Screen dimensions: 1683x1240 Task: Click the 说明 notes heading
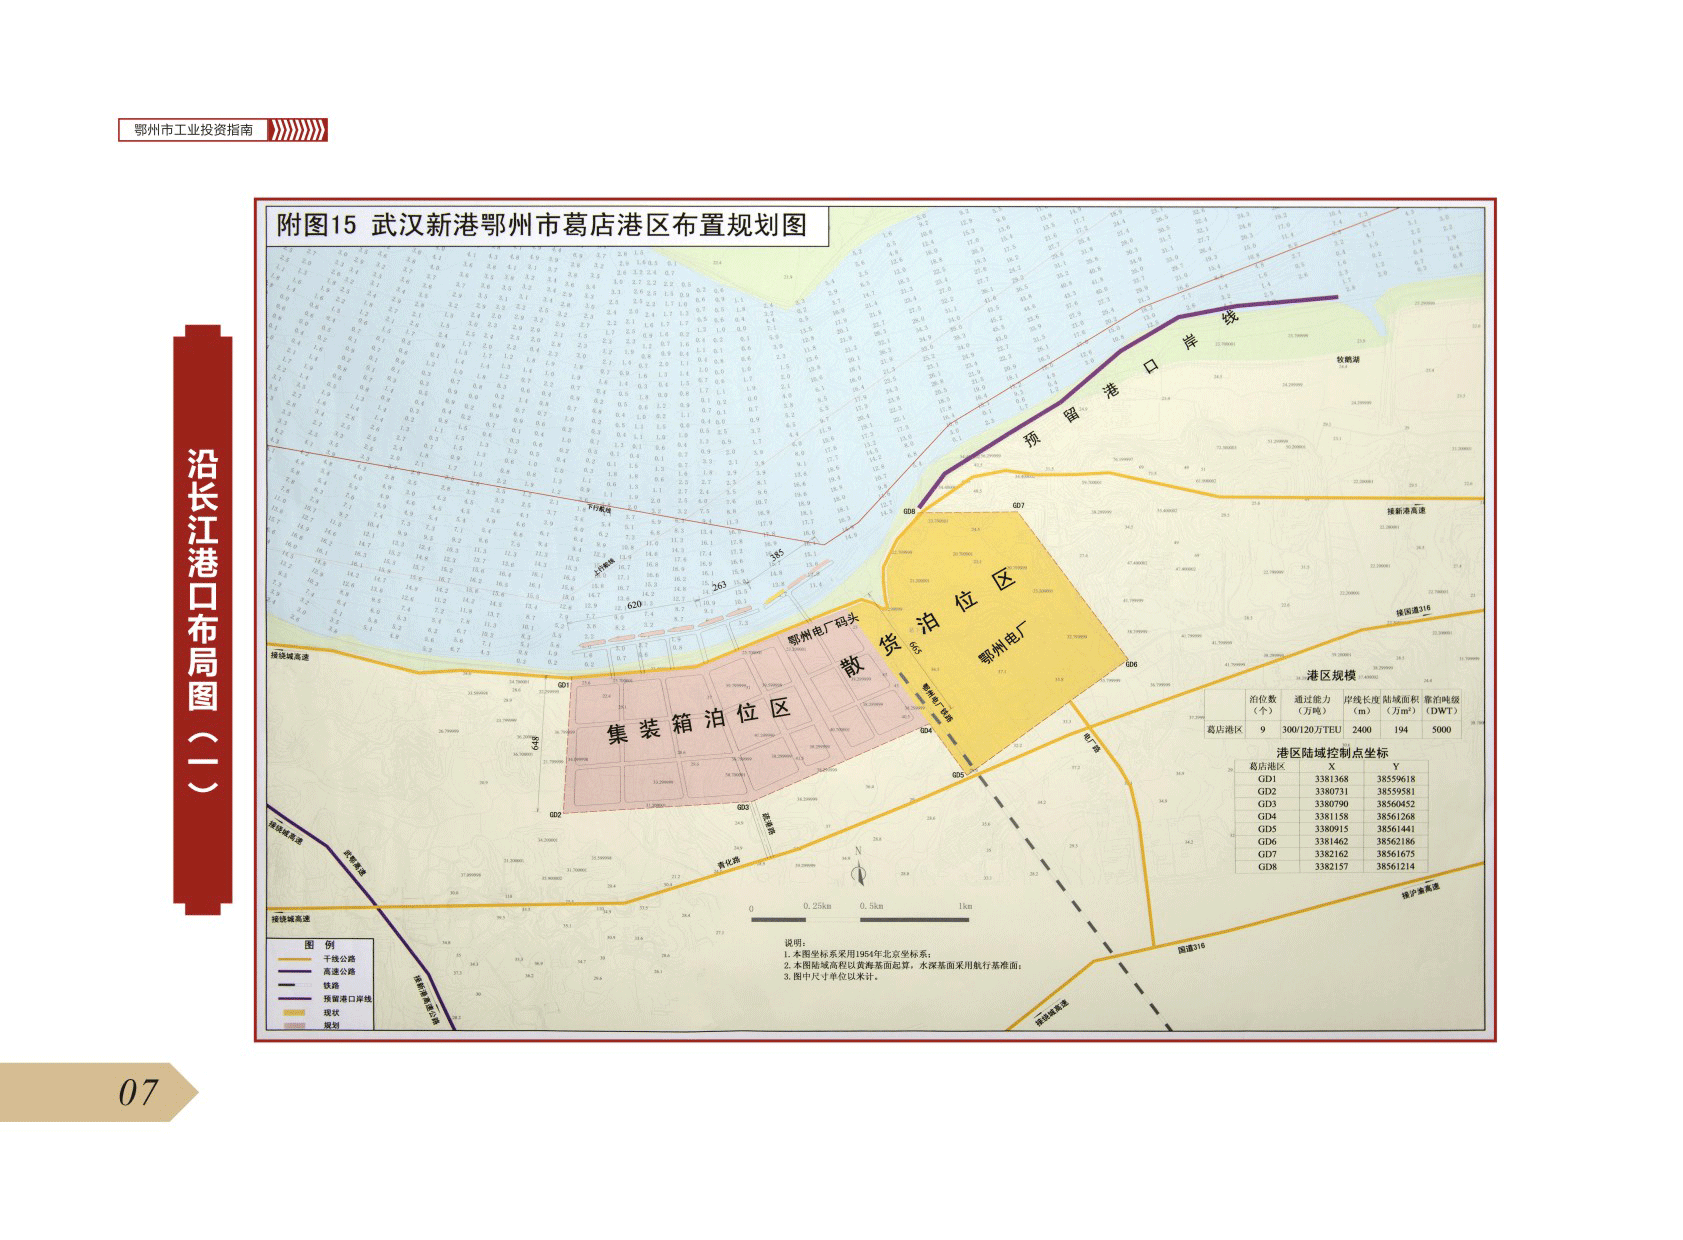[x=794, y=942]
